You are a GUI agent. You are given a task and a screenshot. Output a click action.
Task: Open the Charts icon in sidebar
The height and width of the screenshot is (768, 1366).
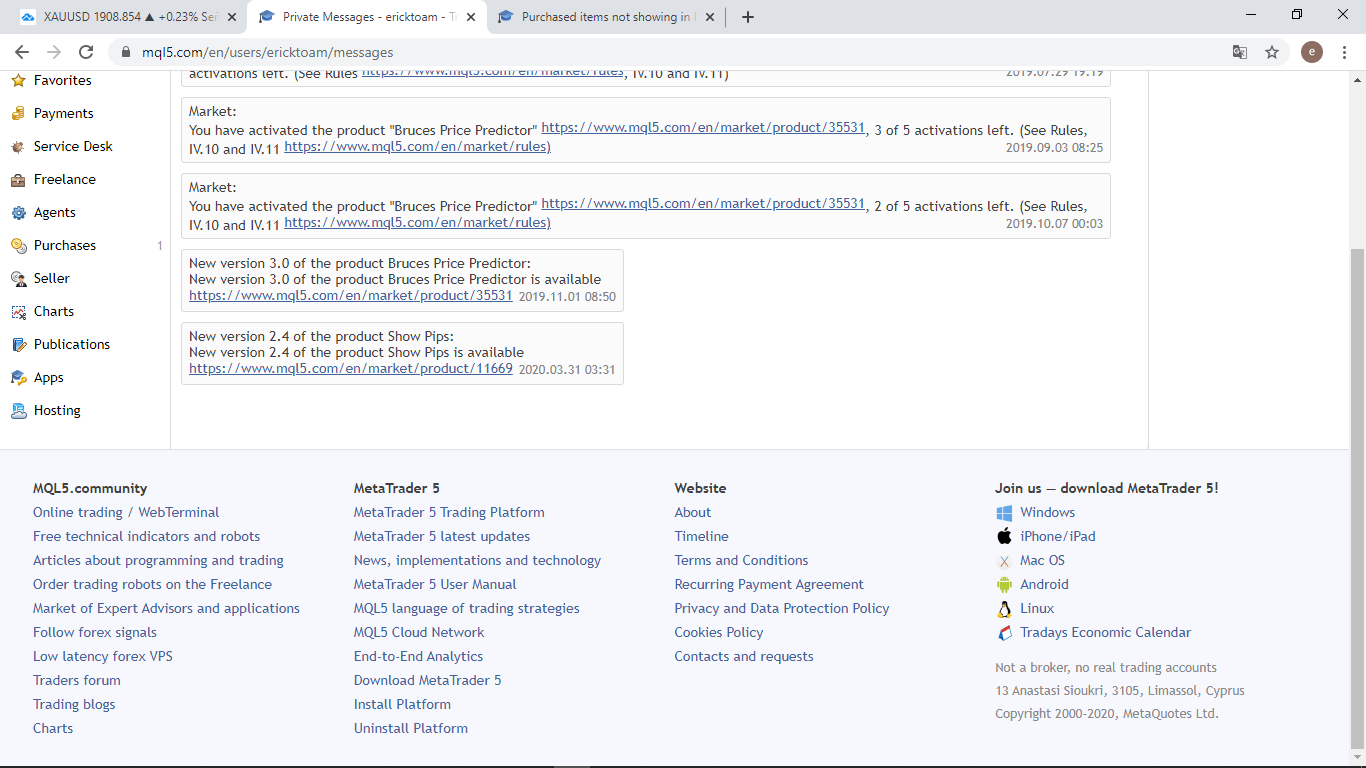pos(18,312)
